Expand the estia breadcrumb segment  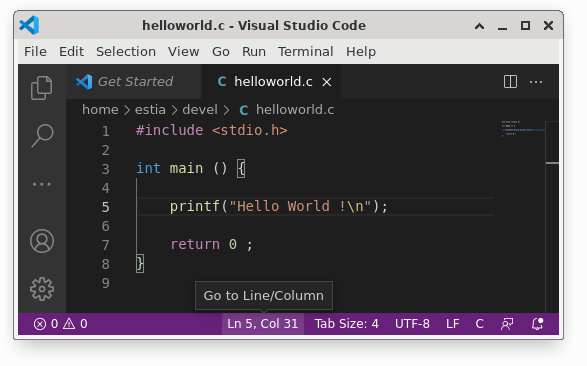[x=150, y=110]
